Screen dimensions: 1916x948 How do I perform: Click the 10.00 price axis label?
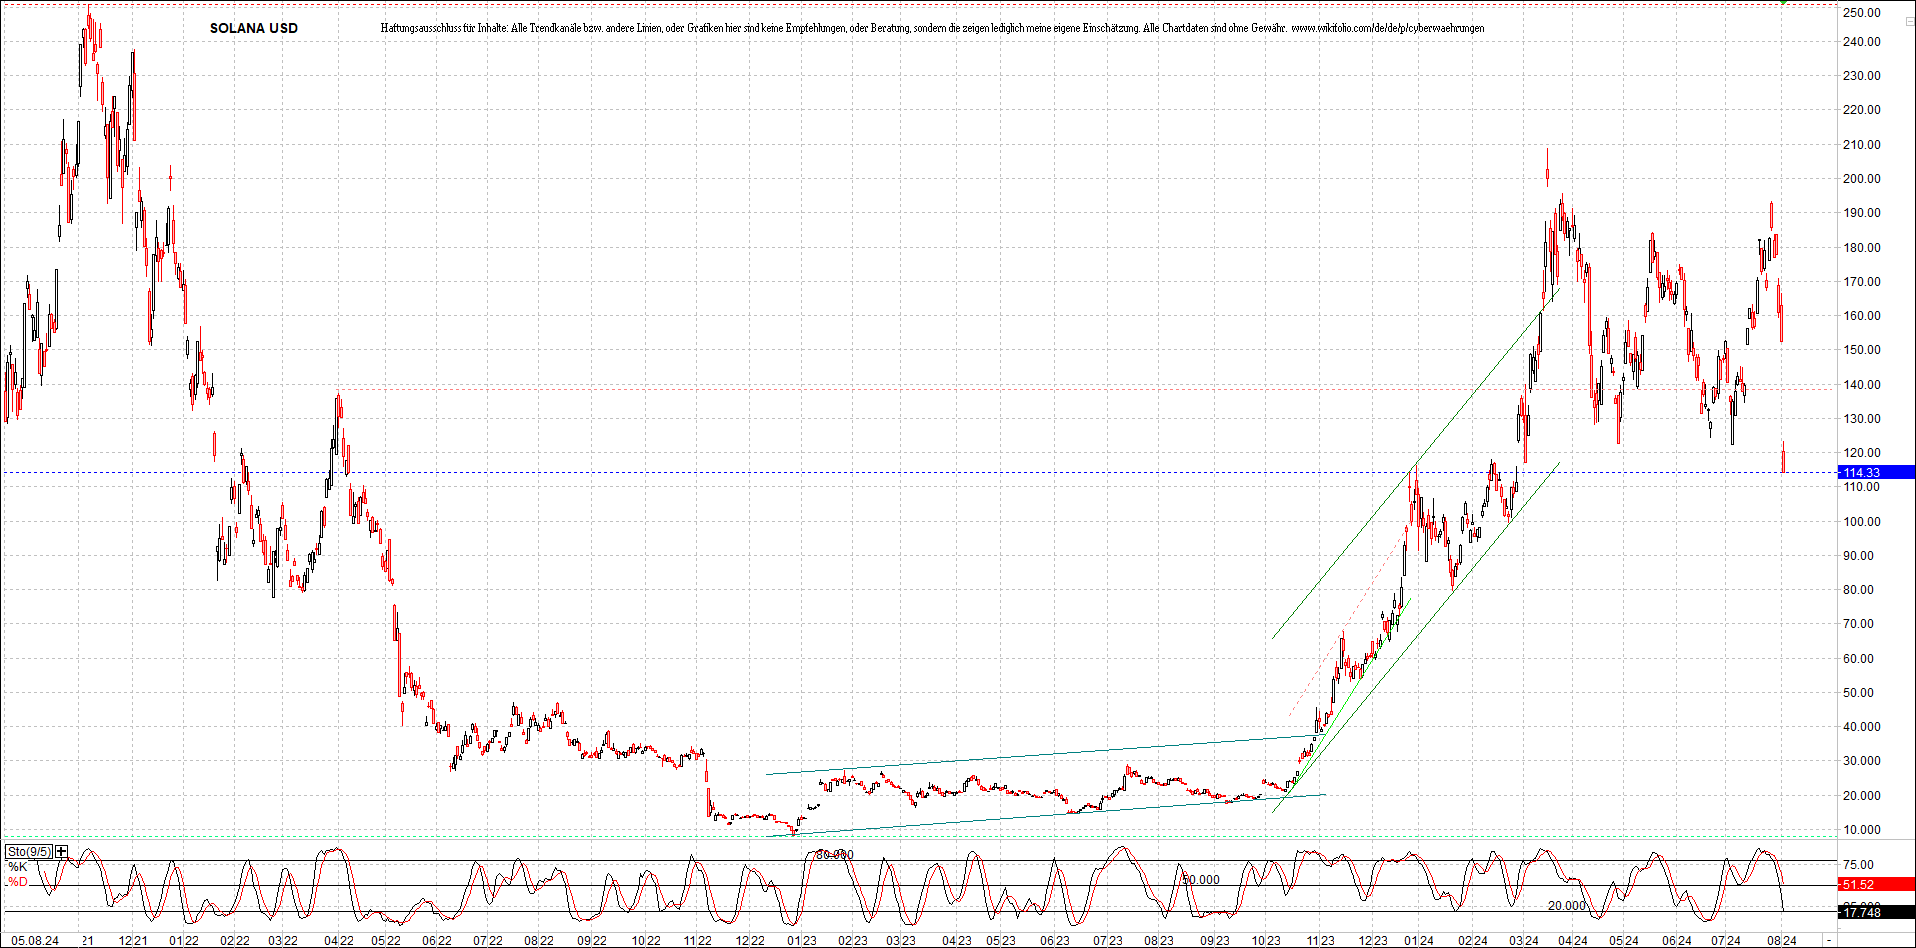click(x=1862, y=830)
